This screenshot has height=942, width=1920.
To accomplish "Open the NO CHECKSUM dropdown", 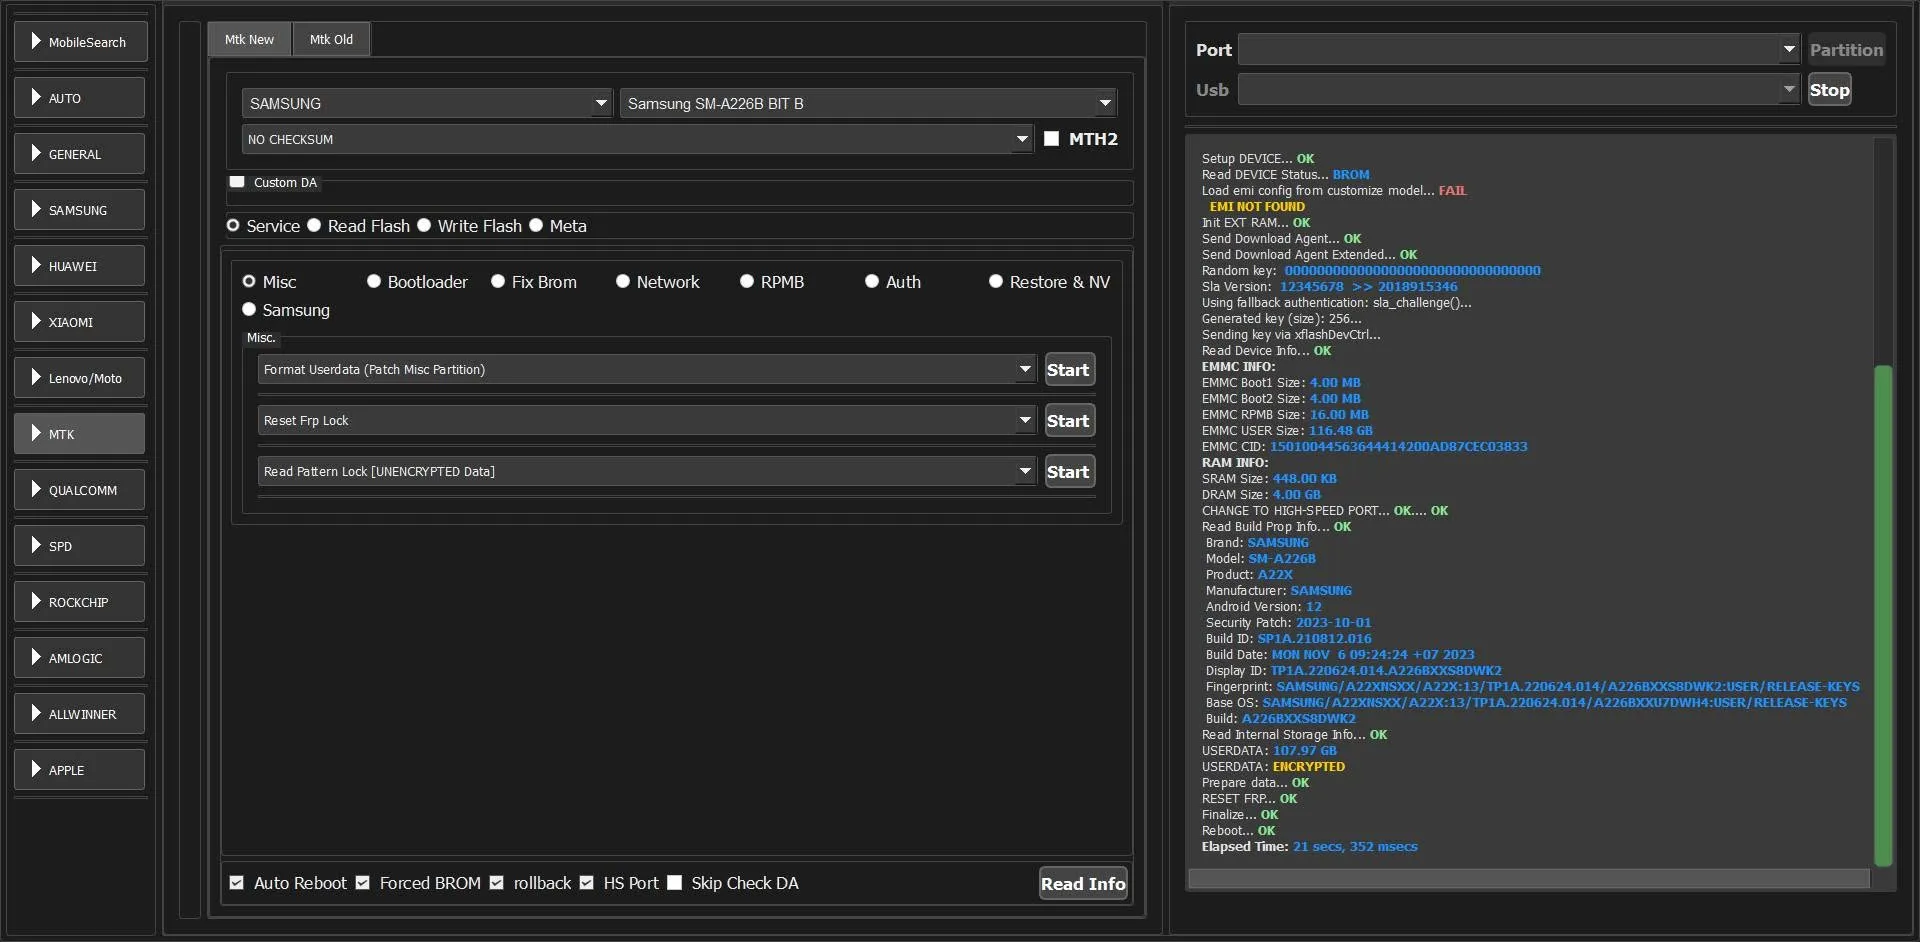I will (x=637, y=139).
